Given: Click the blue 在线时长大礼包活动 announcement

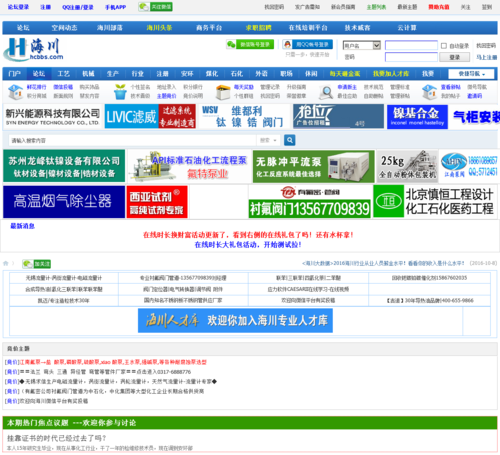Looking at the screenshot, I should (248, 245).
